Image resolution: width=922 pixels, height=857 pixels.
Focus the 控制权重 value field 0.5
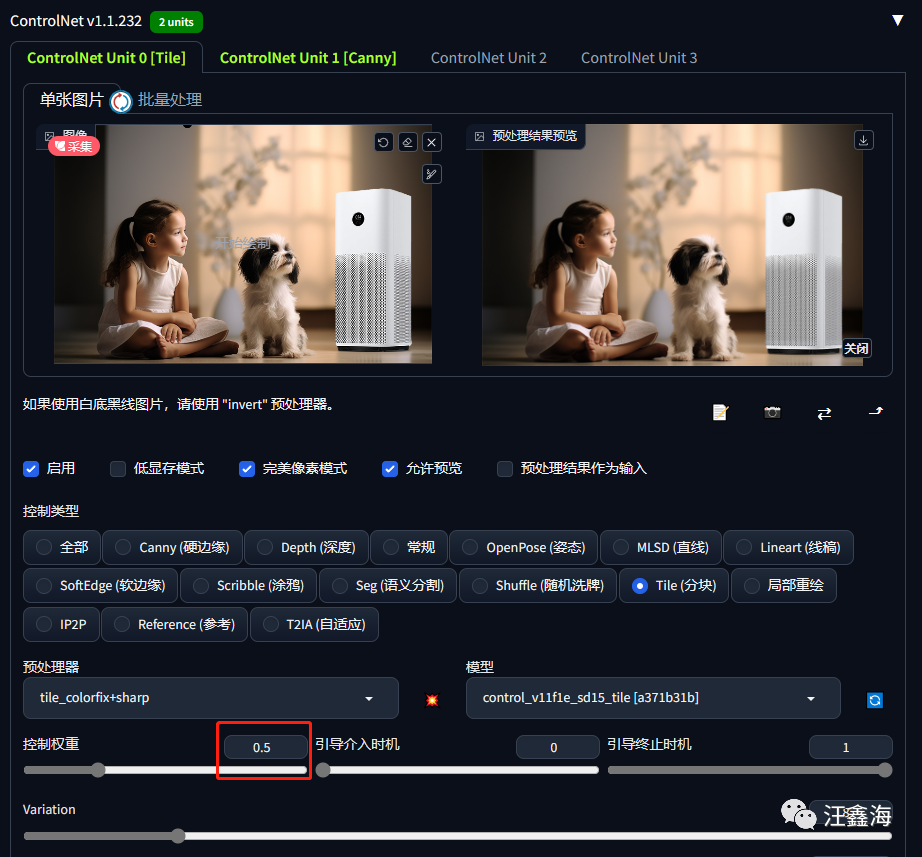tap(266, 747)
